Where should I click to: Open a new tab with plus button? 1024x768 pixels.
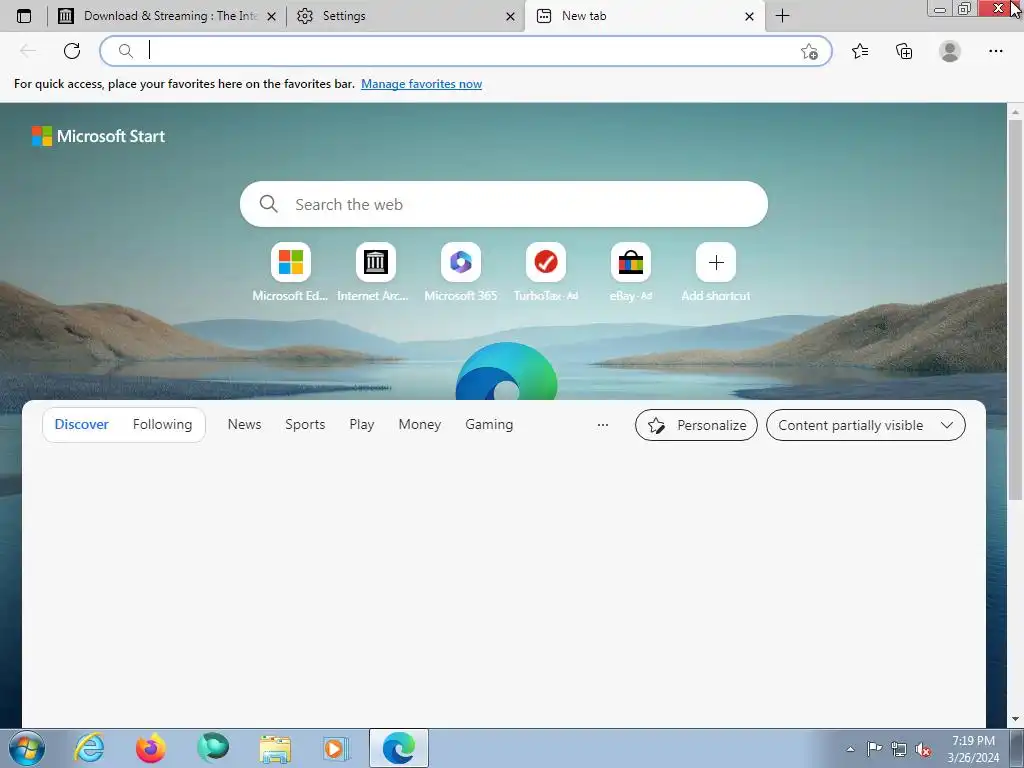pos(782,16)
